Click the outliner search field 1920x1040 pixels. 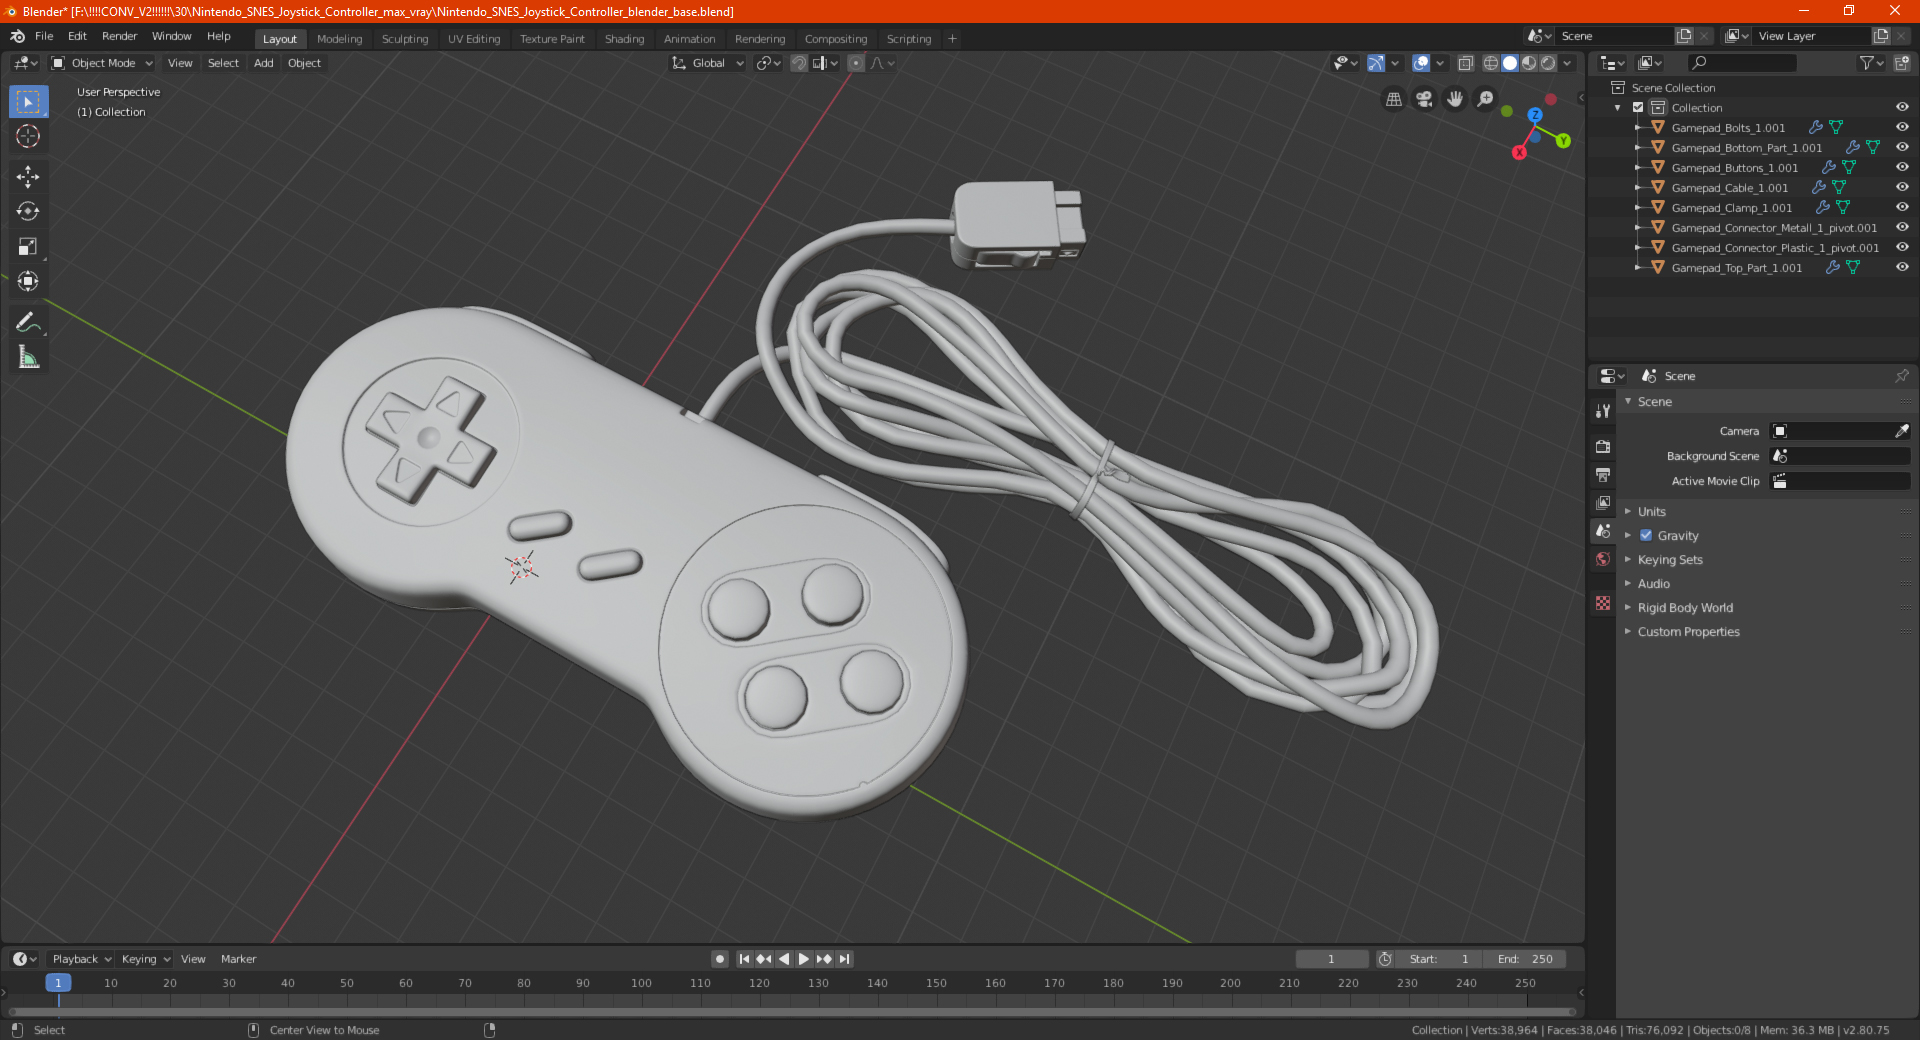point(1741,63)
